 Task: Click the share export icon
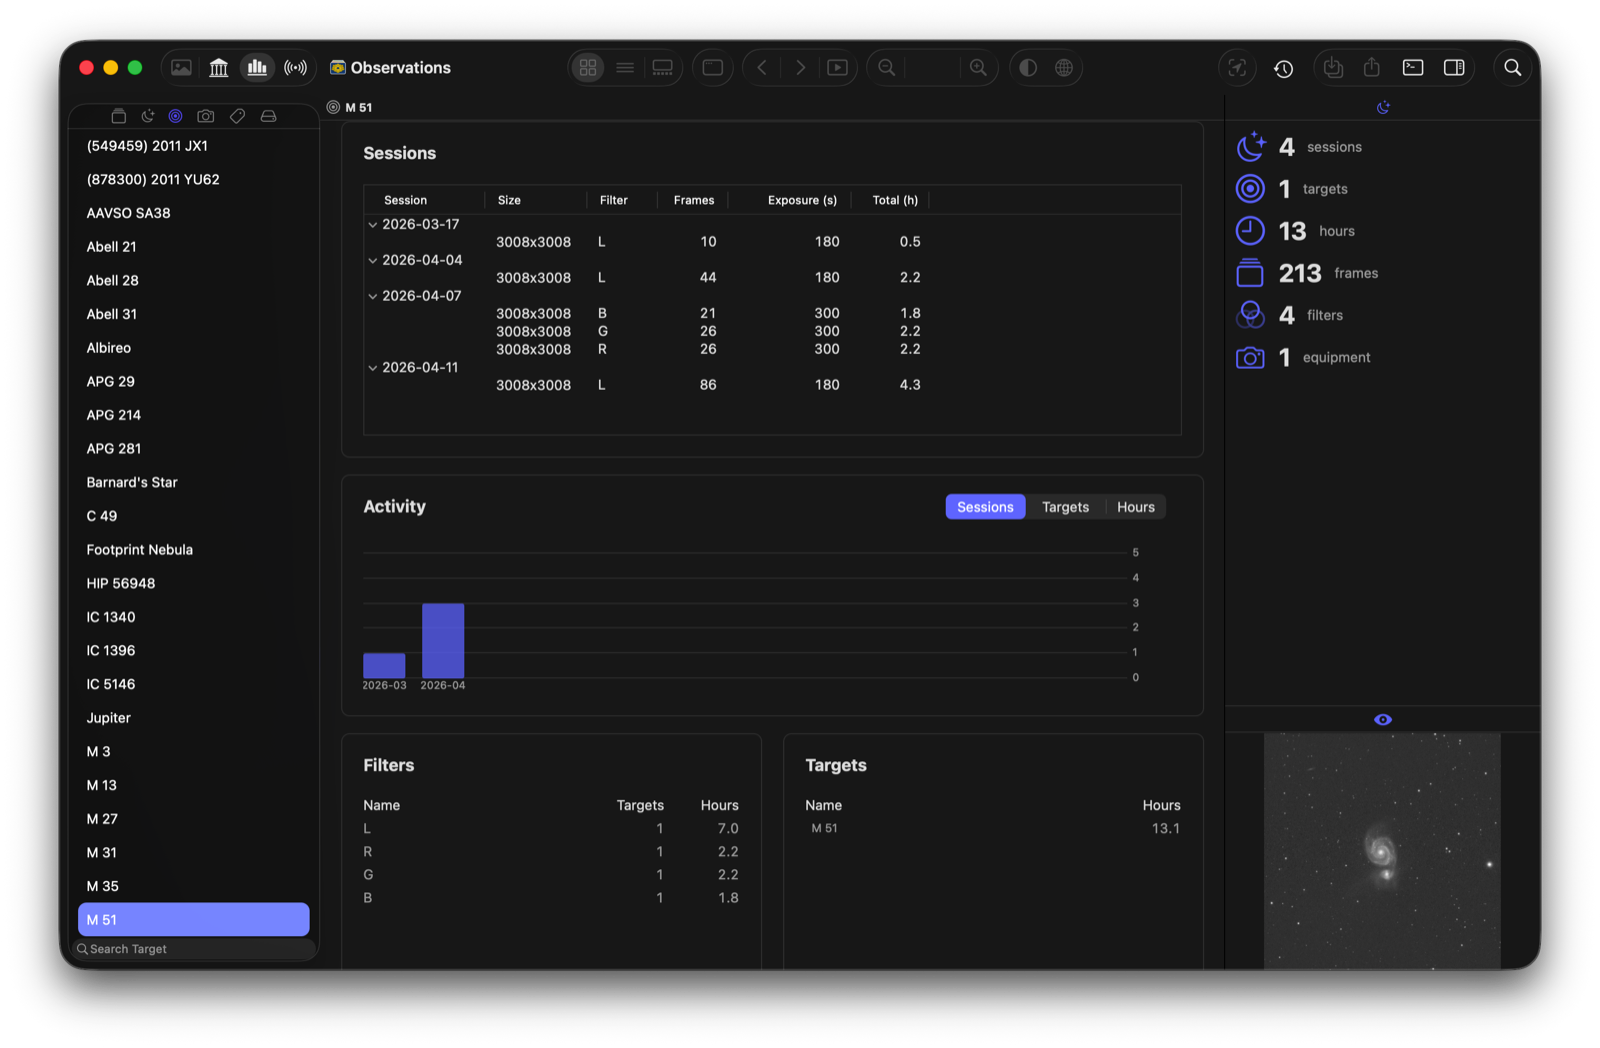point(1372,68)
